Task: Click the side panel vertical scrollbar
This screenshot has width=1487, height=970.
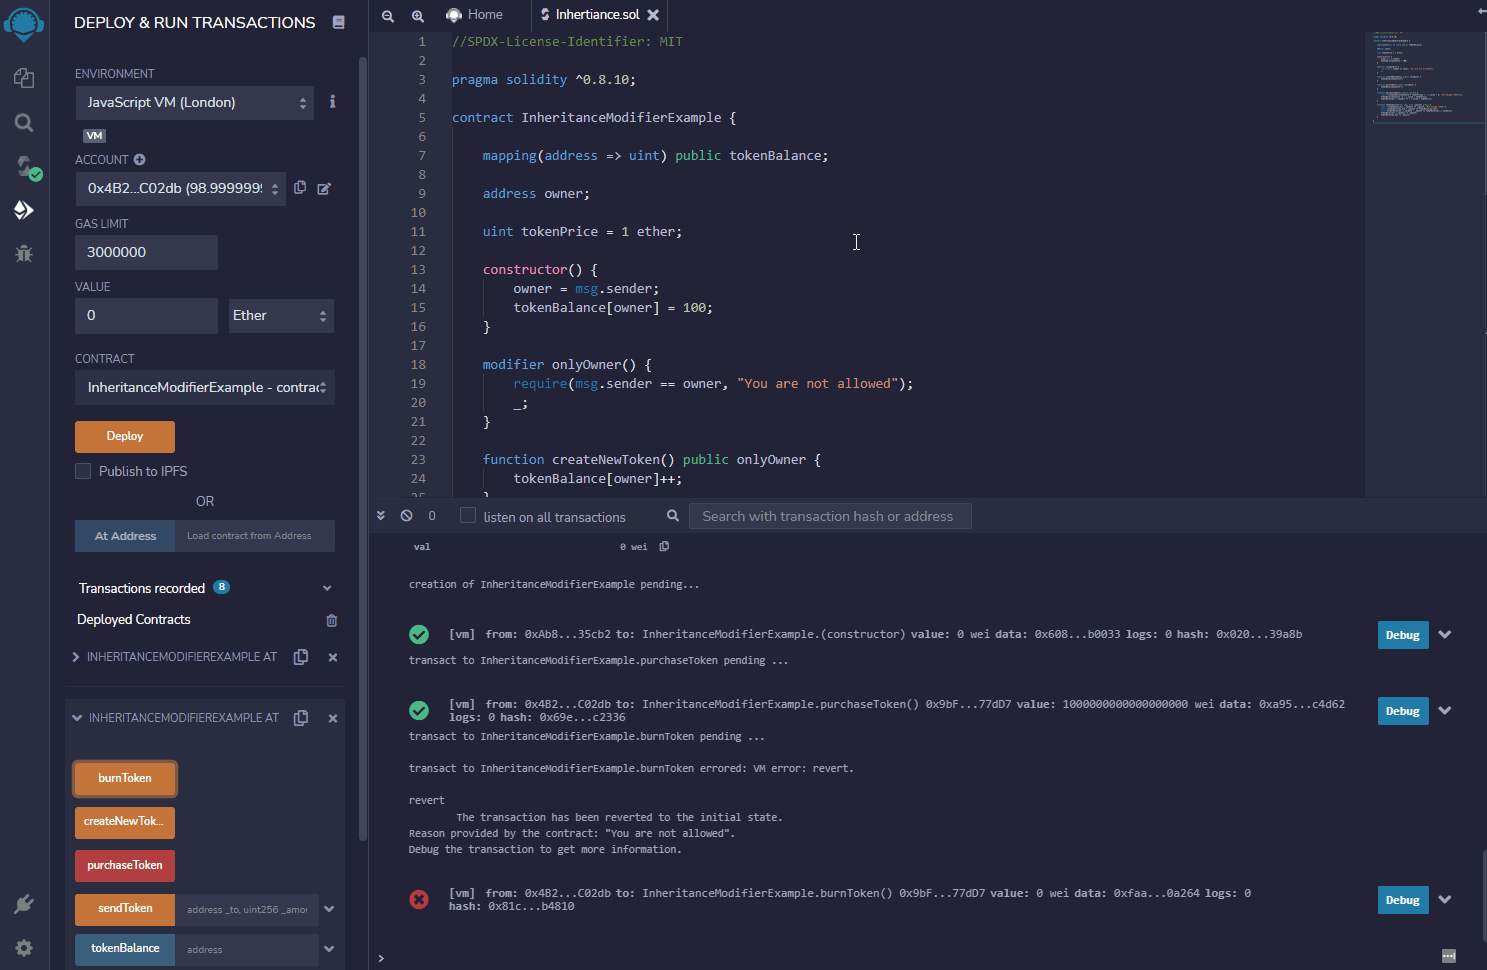Action: (362, 450)
